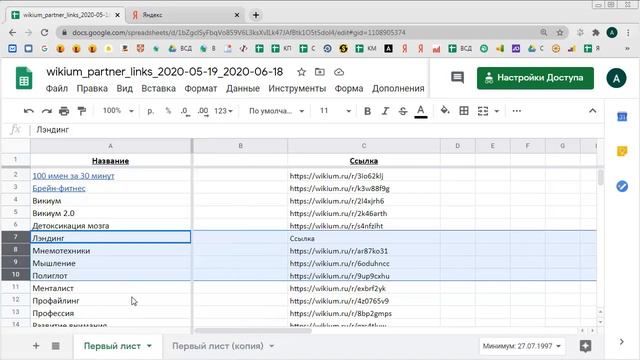640x360 pixels.
Task: Open the Формат menu
Action: pyautogui.click(x=201, y=89)
